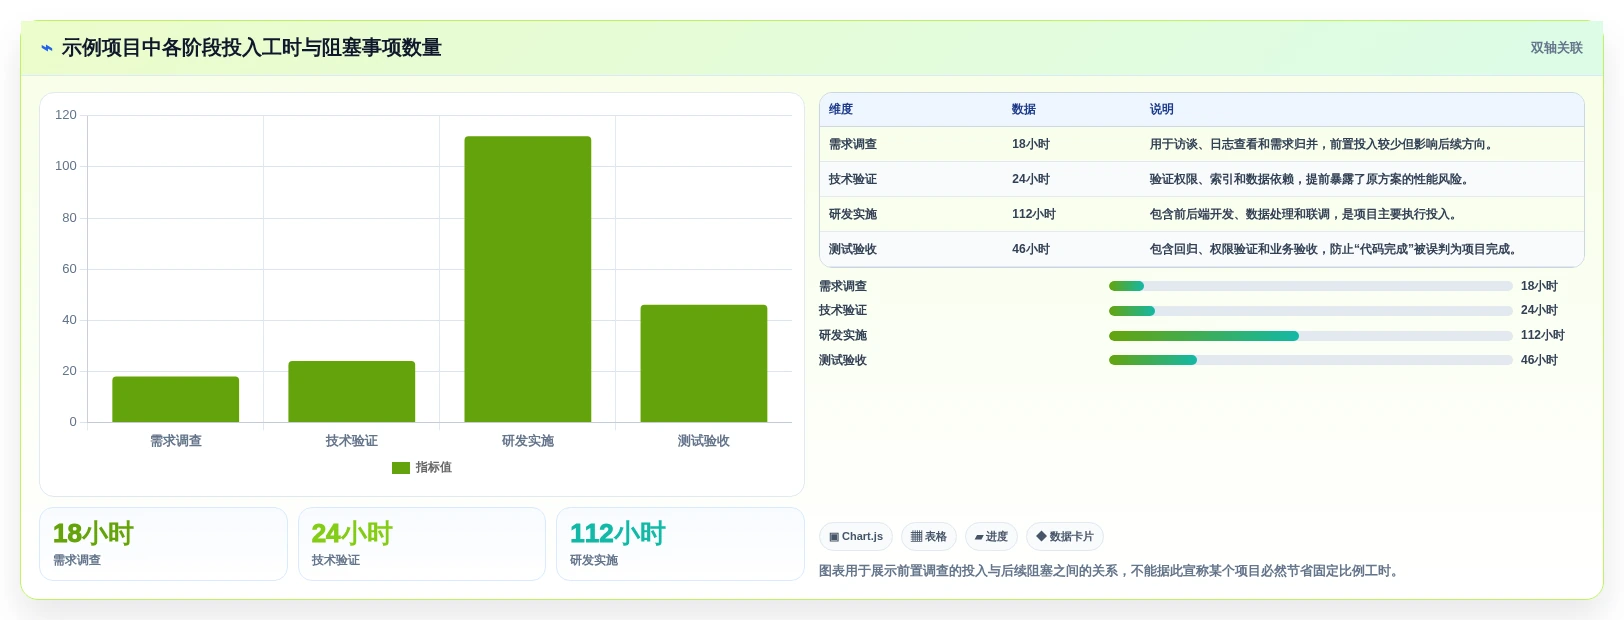Screen dimensions: 1624x620
Task: Click the 需求调查 x-axis label
Action: pos(176,441)
